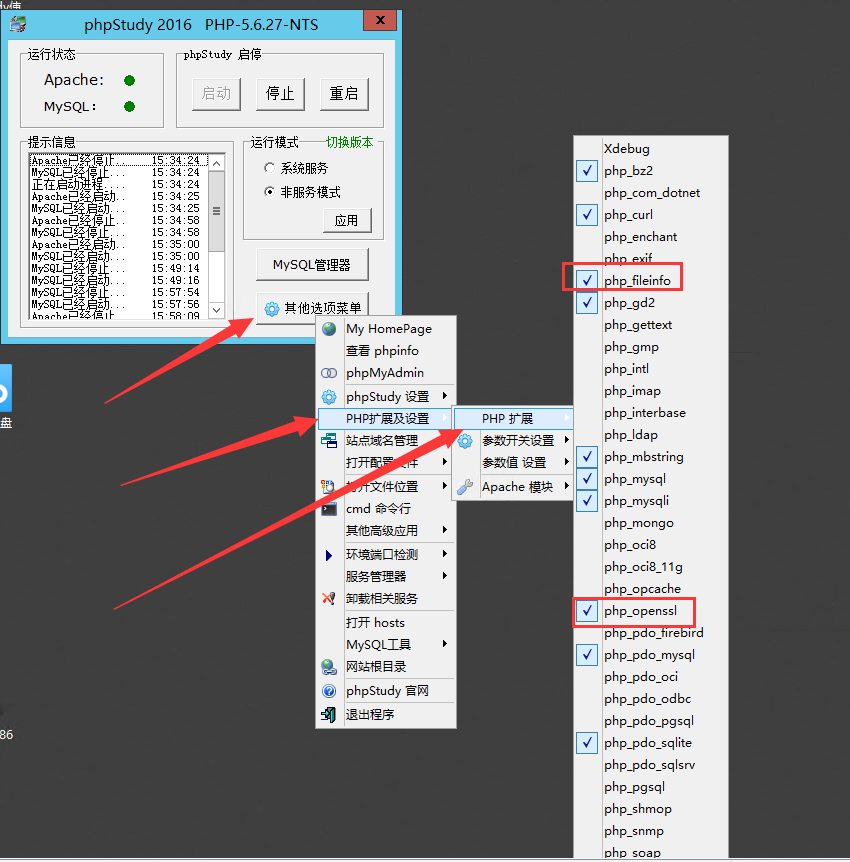
Task: Click the wrench icon beside Apache 模块
Action: pos(465,487)
